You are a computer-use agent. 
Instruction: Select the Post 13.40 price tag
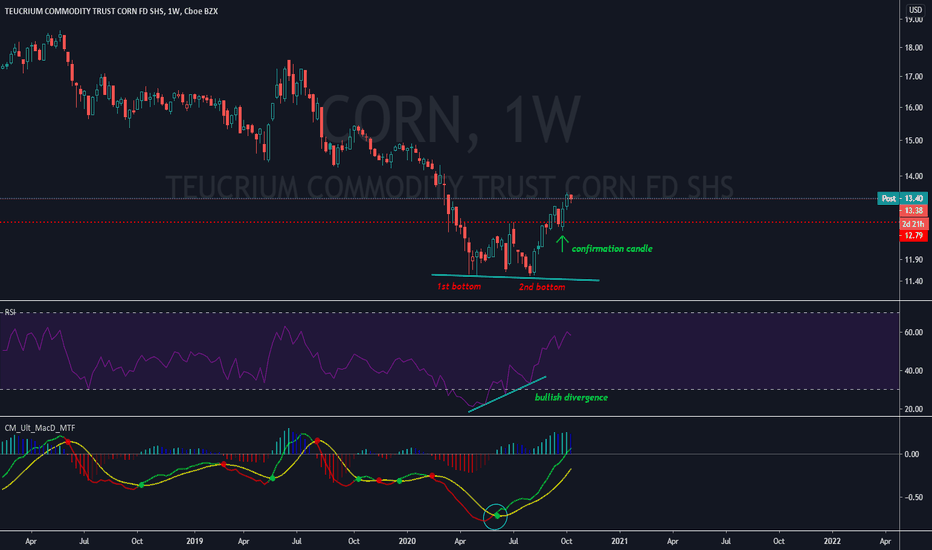(x=902, y=199)
